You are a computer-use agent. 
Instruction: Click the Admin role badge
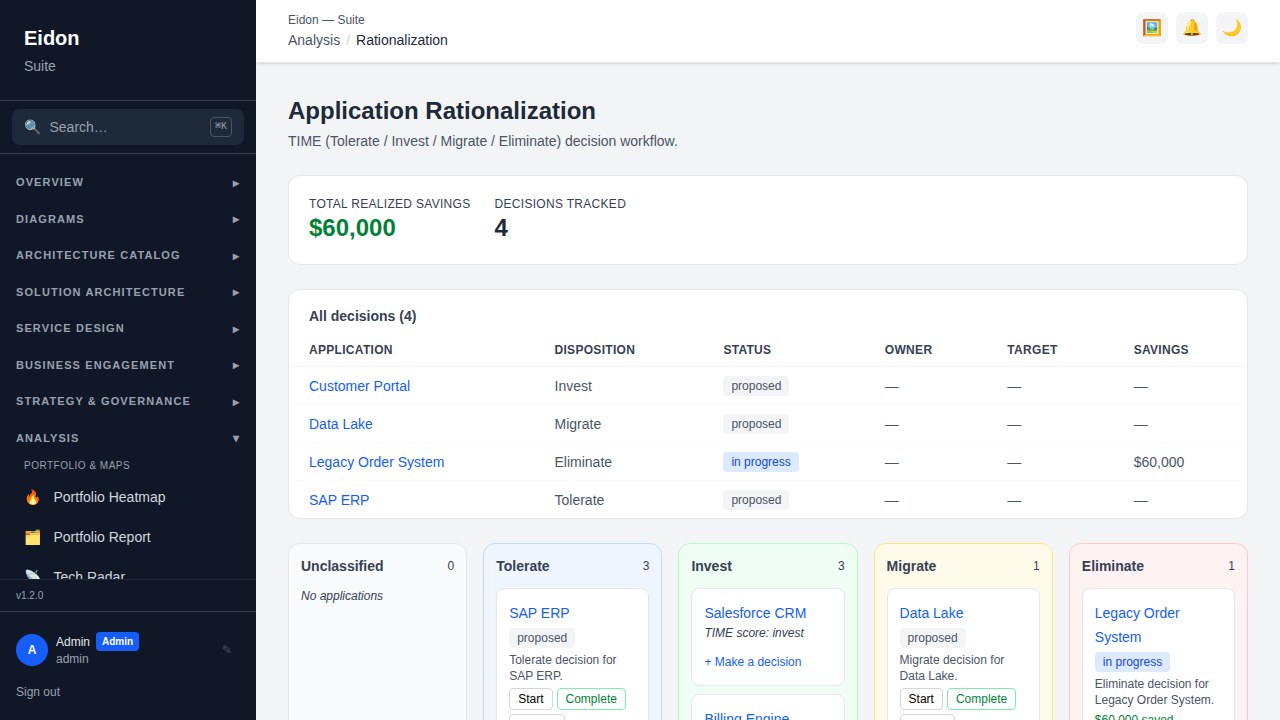coord(117,642)
